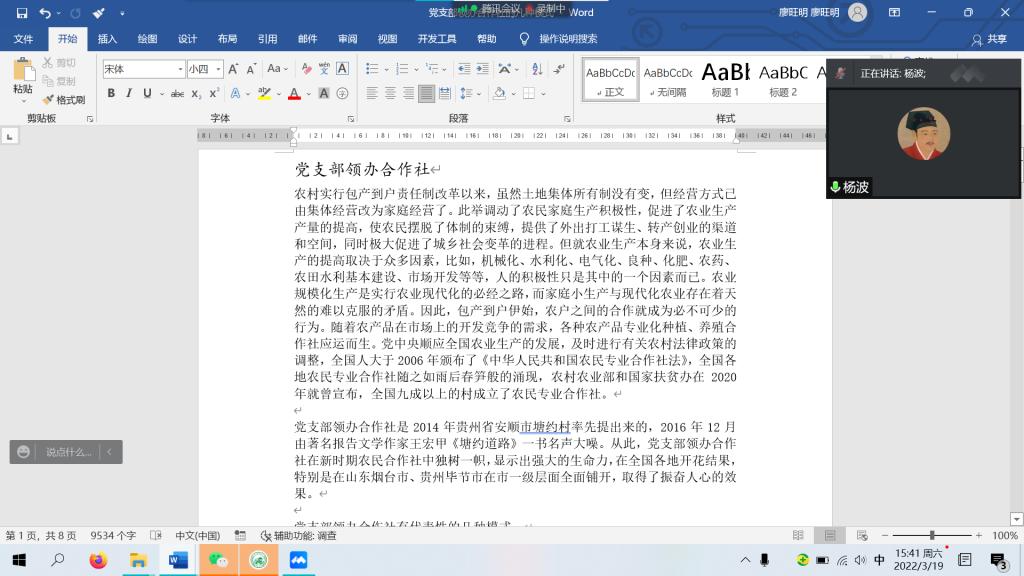Click the 共享 share button

[x=990, y=39]
